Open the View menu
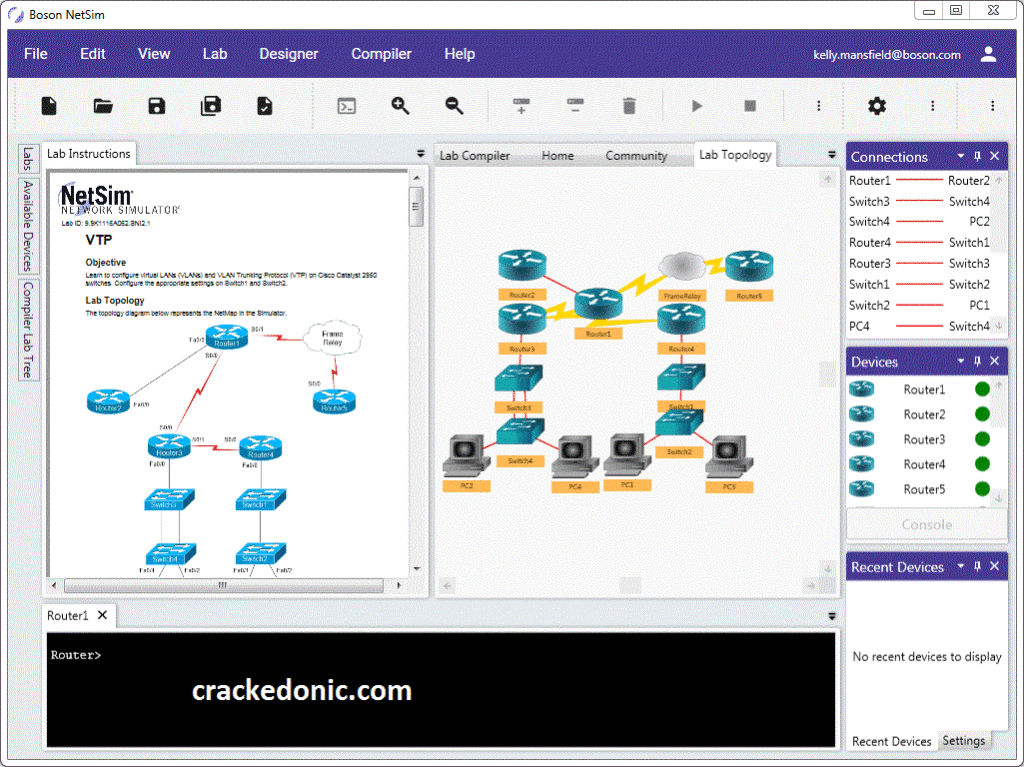The image size is (1024, 767). [154, 54]
